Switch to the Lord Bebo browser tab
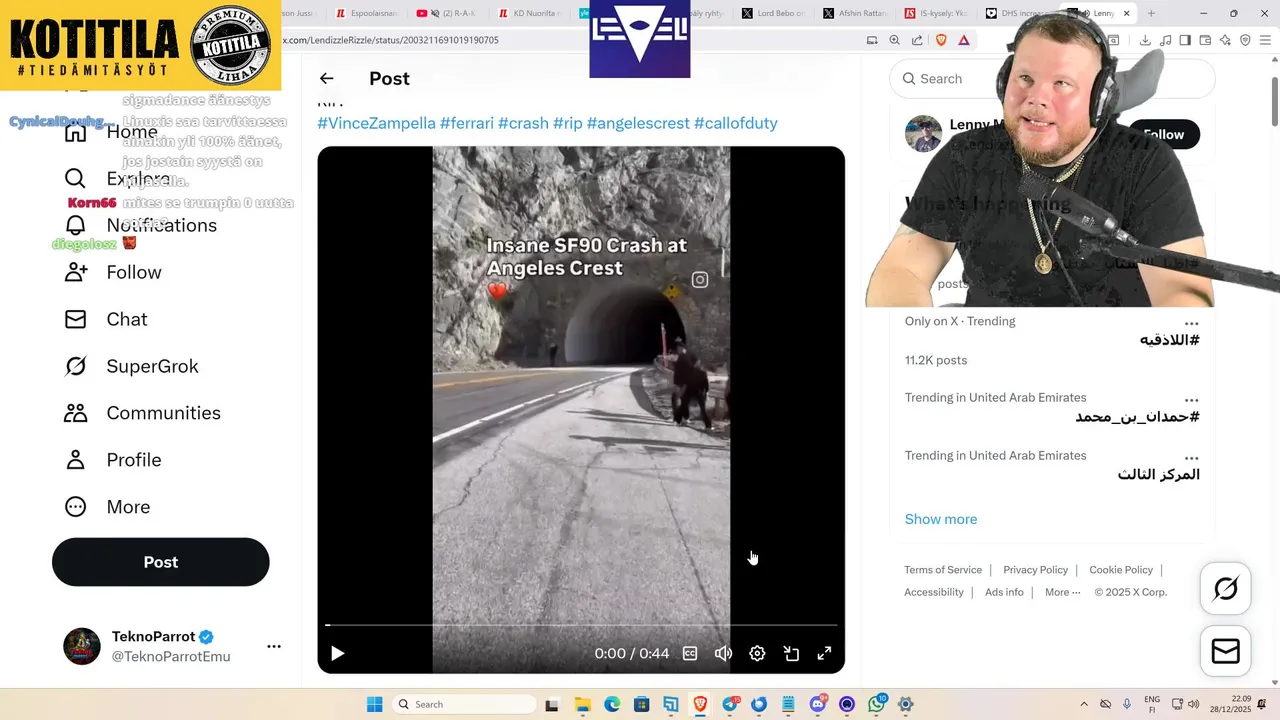Screen dimensions: 1280x720 click(774, 13)
